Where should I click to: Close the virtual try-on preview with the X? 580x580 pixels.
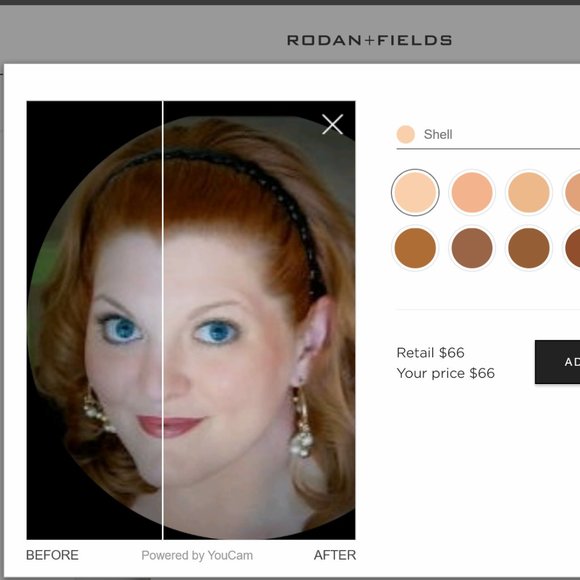(x=332, y=124)
